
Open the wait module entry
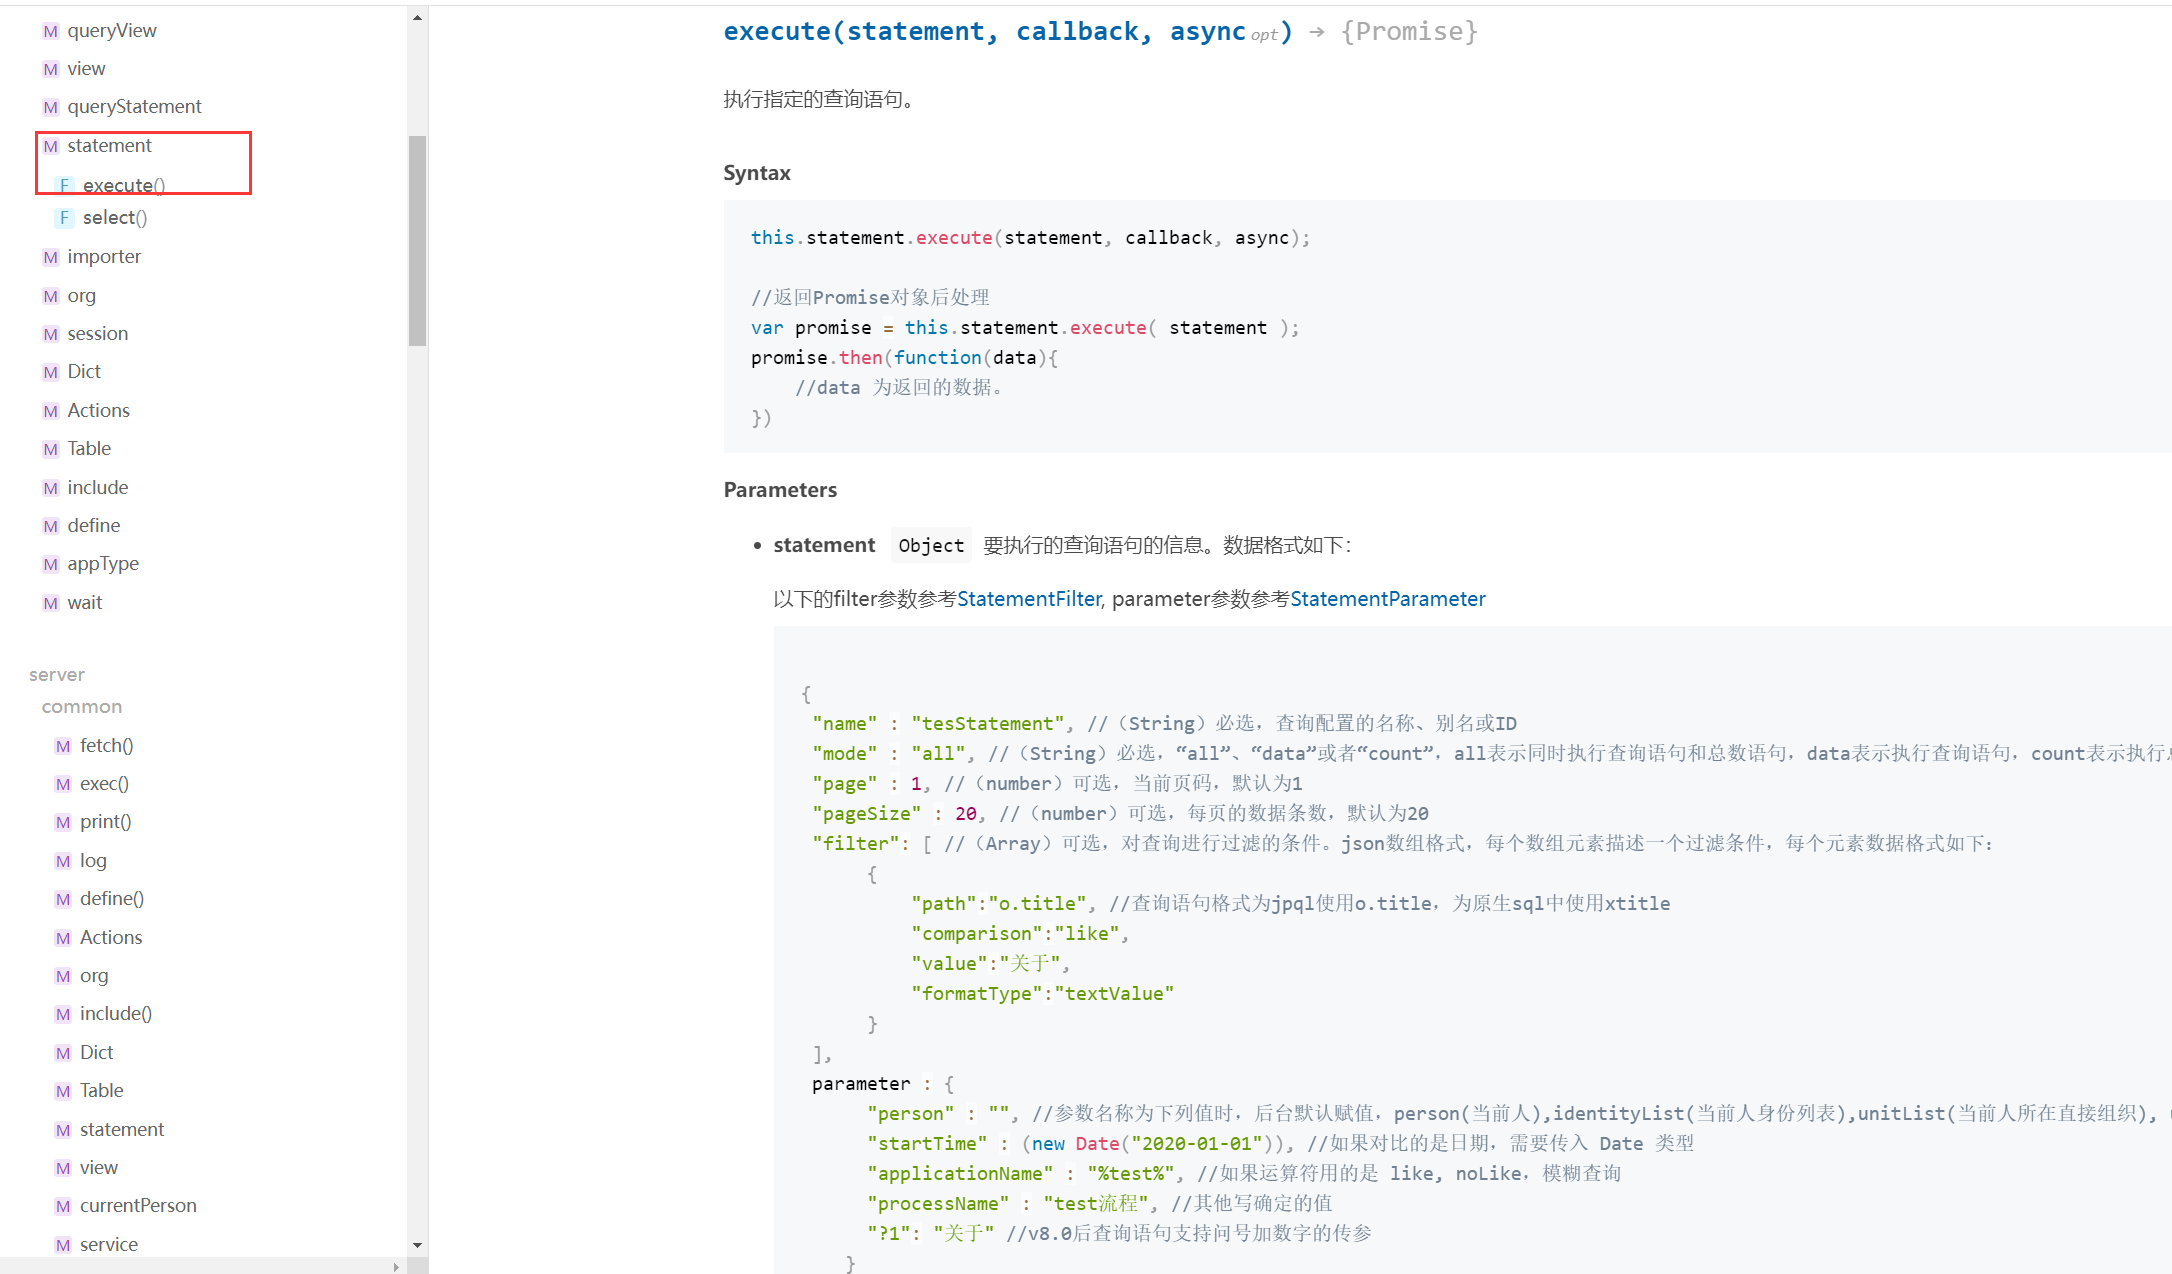point(84,603)
